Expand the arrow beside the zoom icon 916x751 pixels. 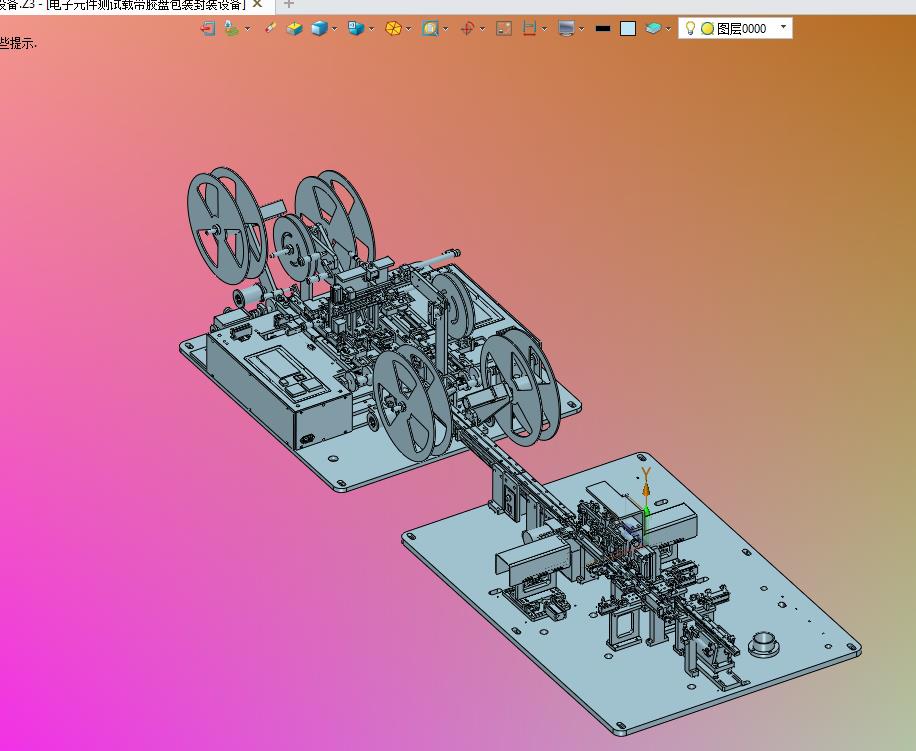[445, 28]
